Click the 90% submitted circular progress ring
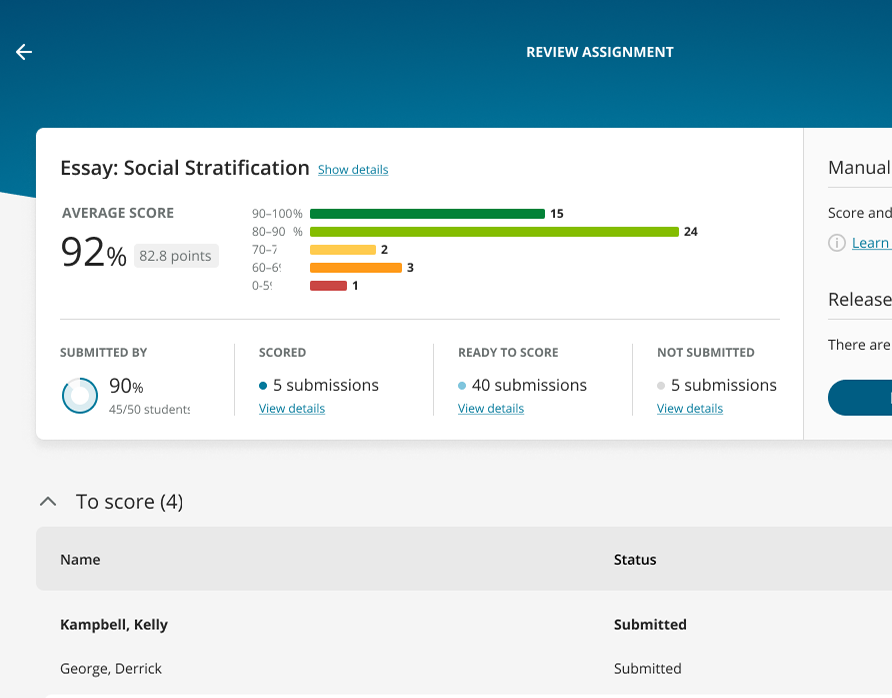892x698 pixels. (80, 396)
